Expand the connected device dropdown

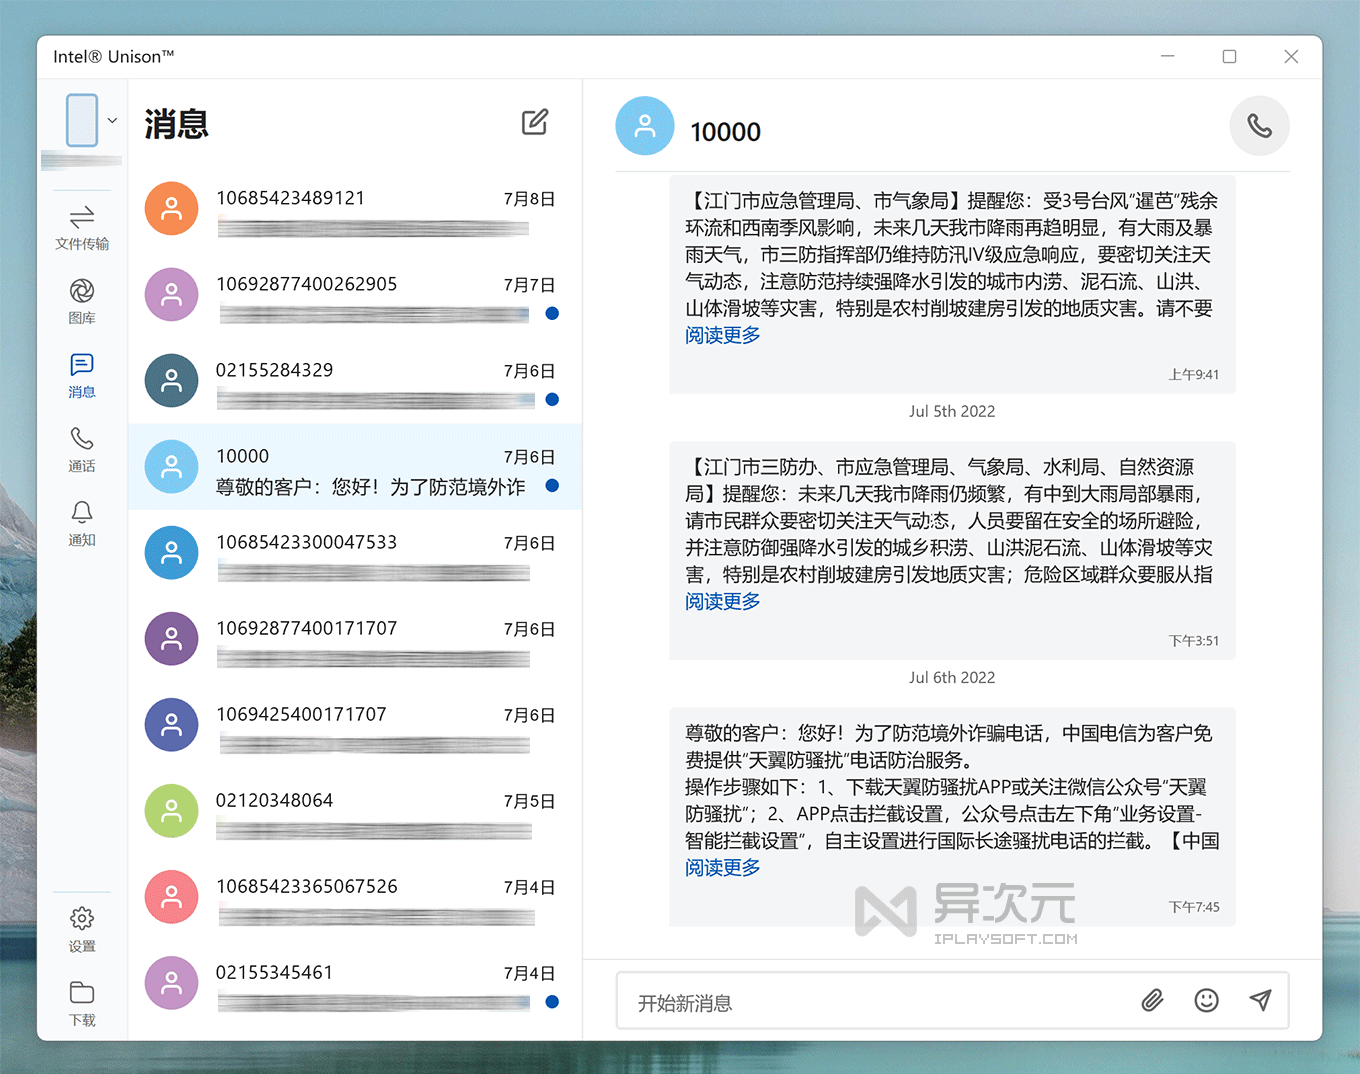coord(111,120)
